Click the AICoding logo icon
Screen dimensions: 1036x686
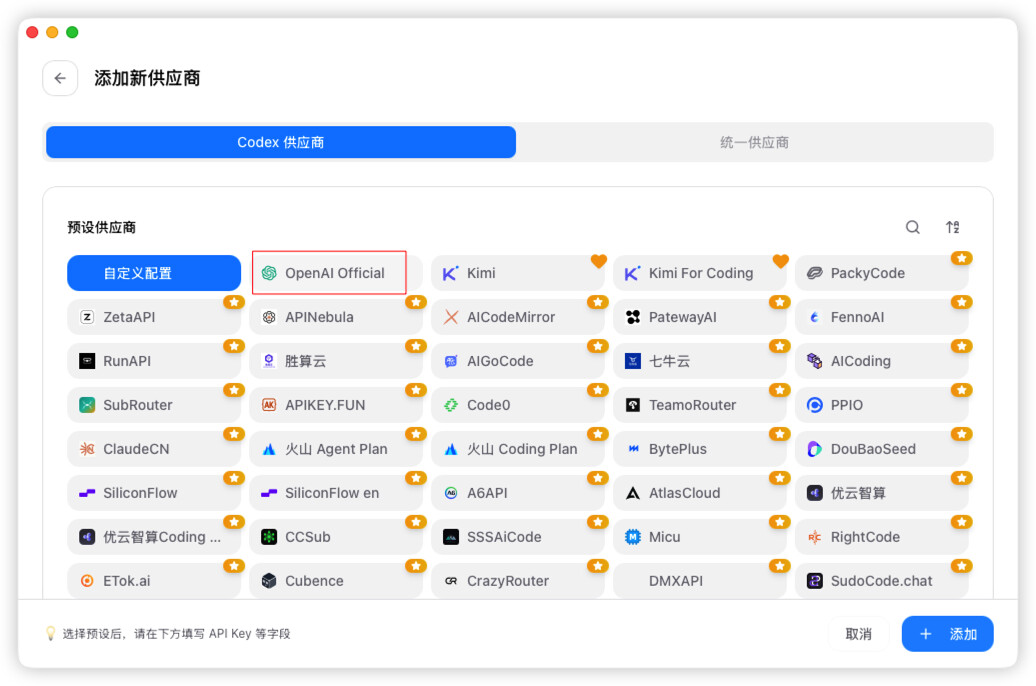tap(815, 361)
